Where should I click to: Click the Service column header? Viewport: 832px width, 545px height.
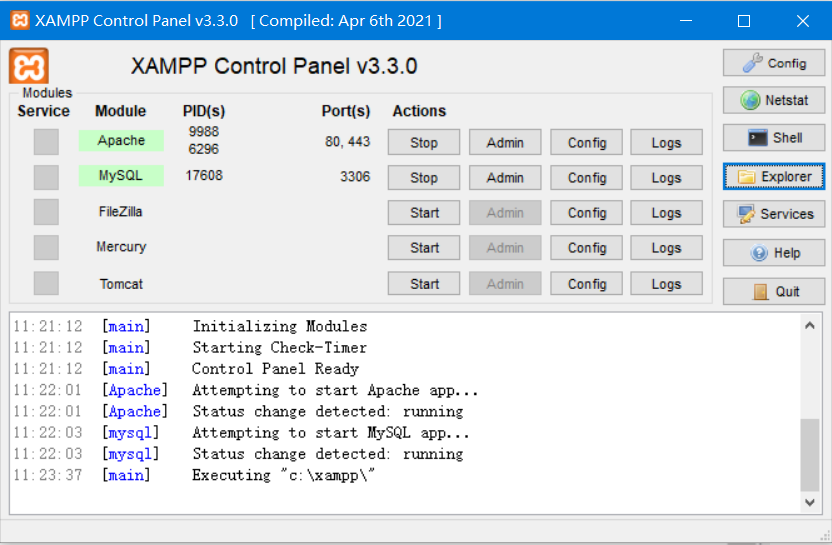point(44,111)
